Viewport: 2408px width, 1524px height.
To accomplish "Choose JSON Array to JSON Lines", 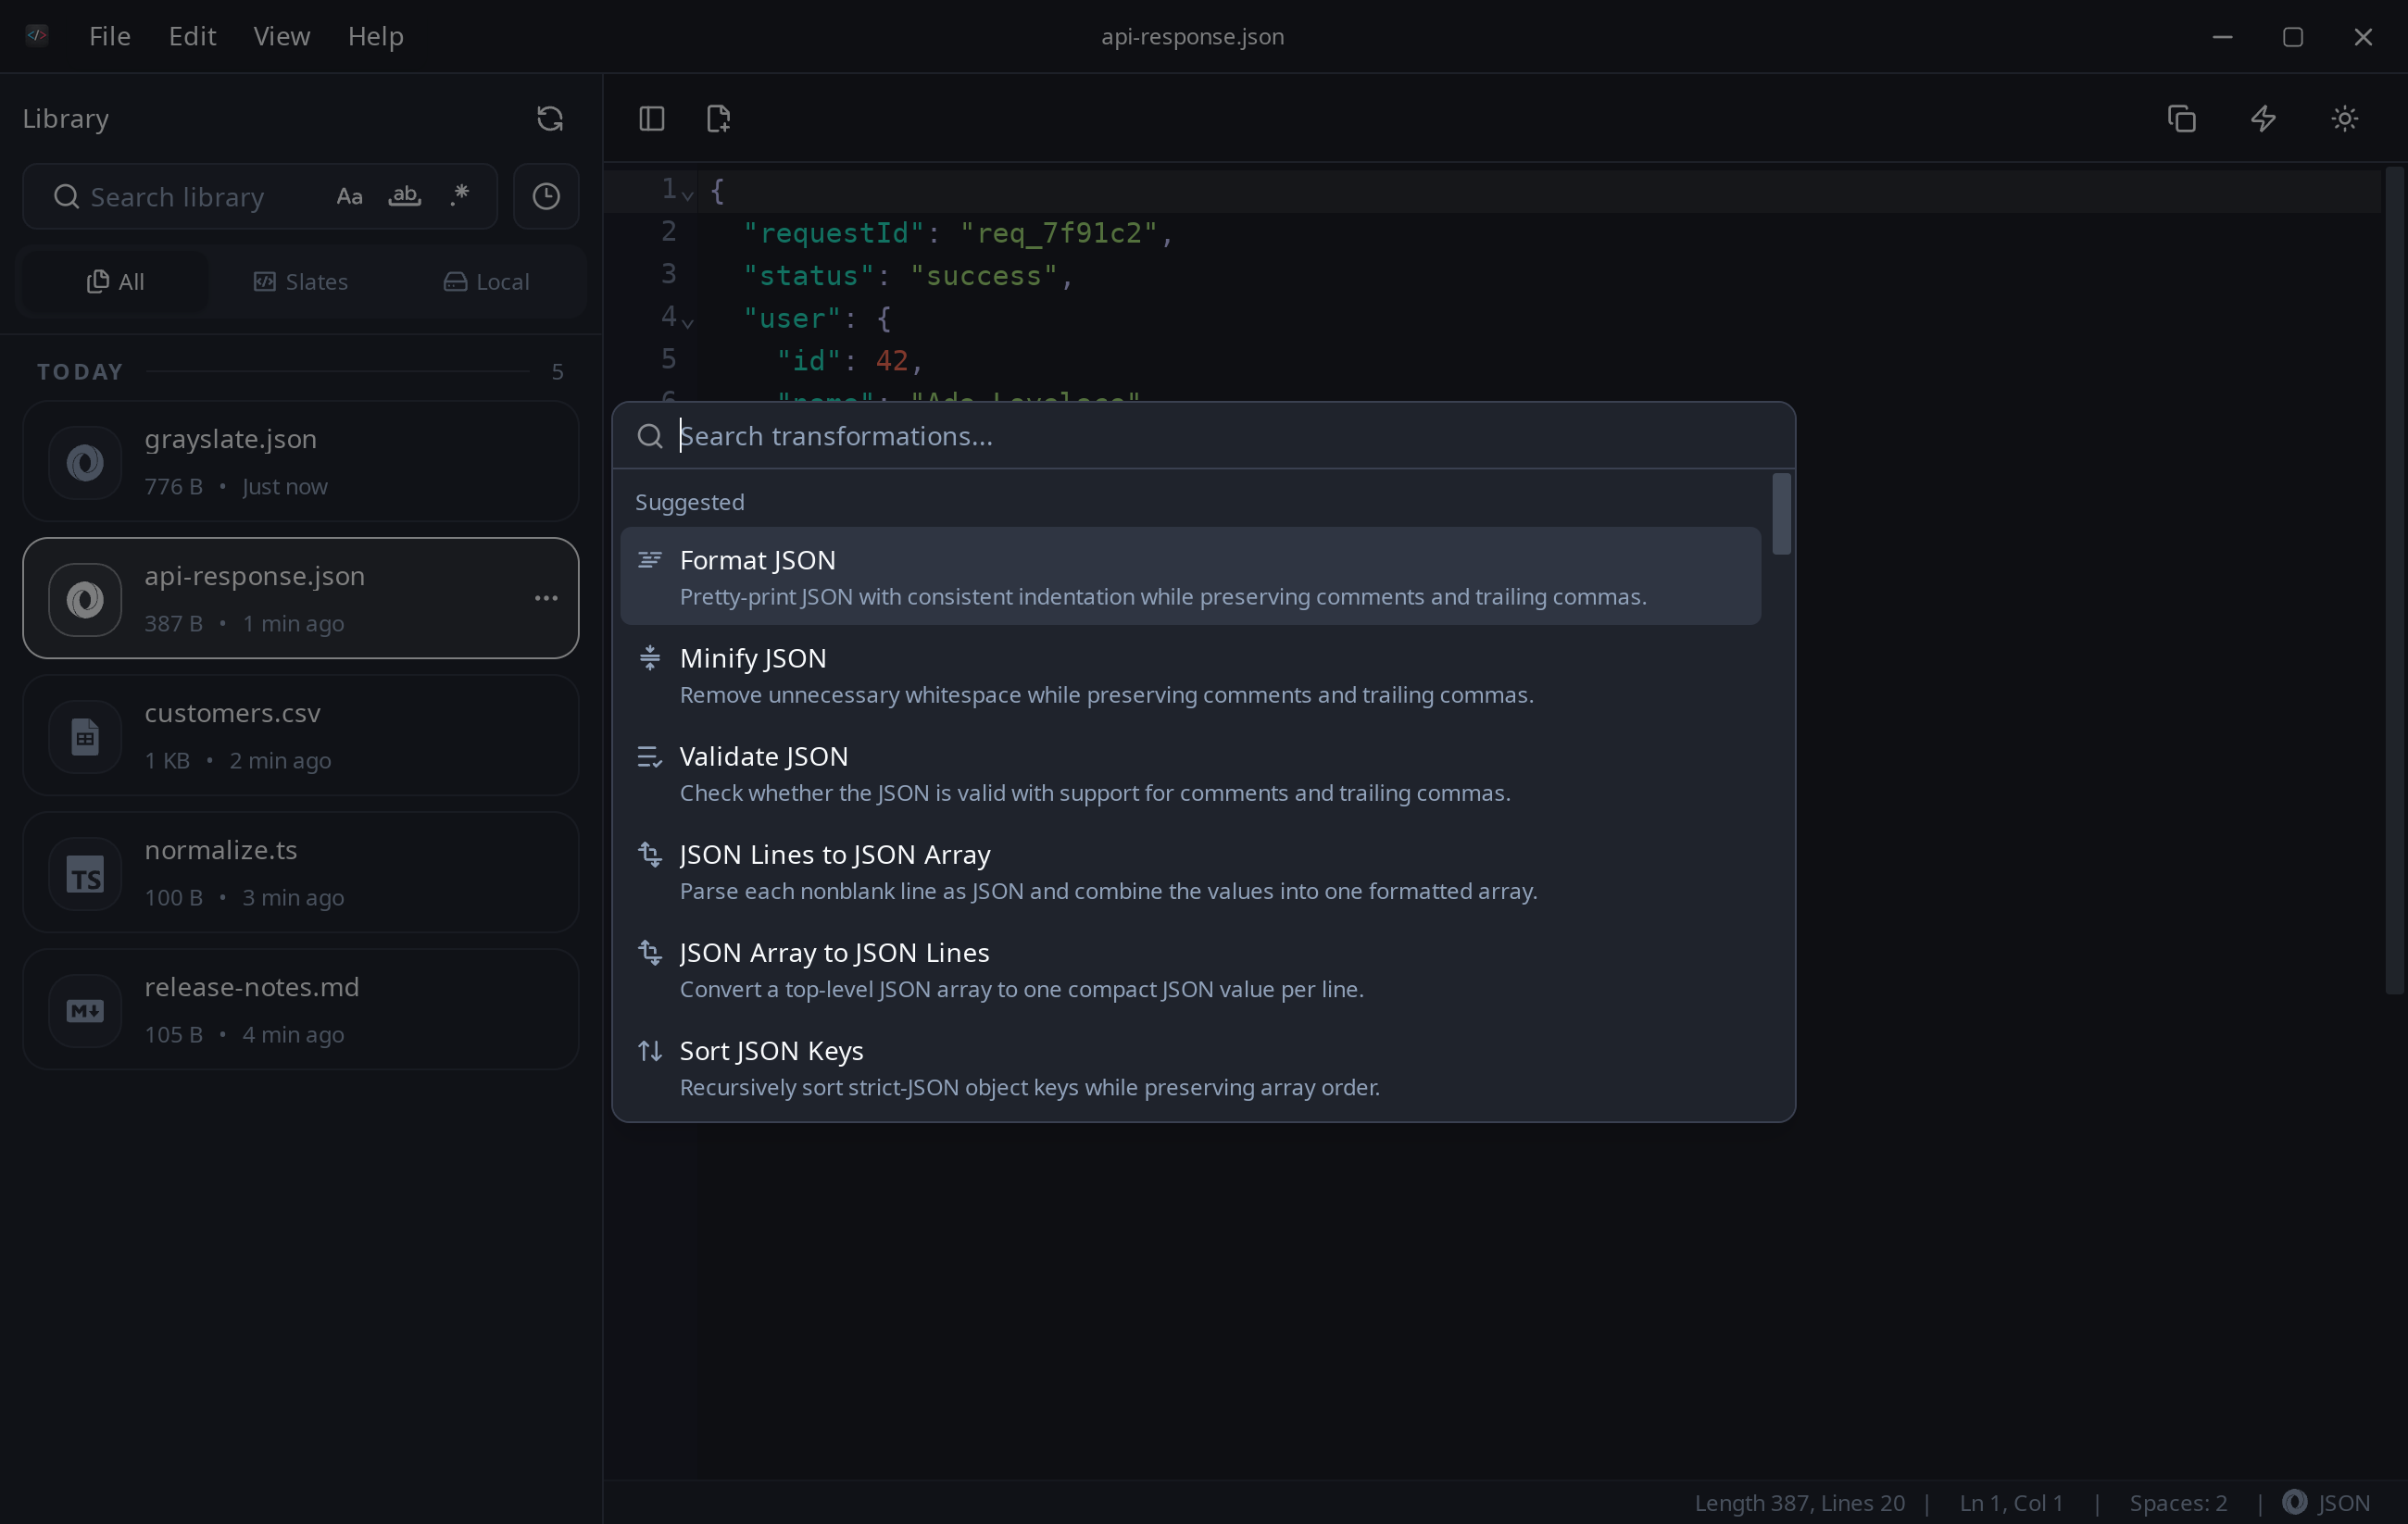I will (1190, 969).
